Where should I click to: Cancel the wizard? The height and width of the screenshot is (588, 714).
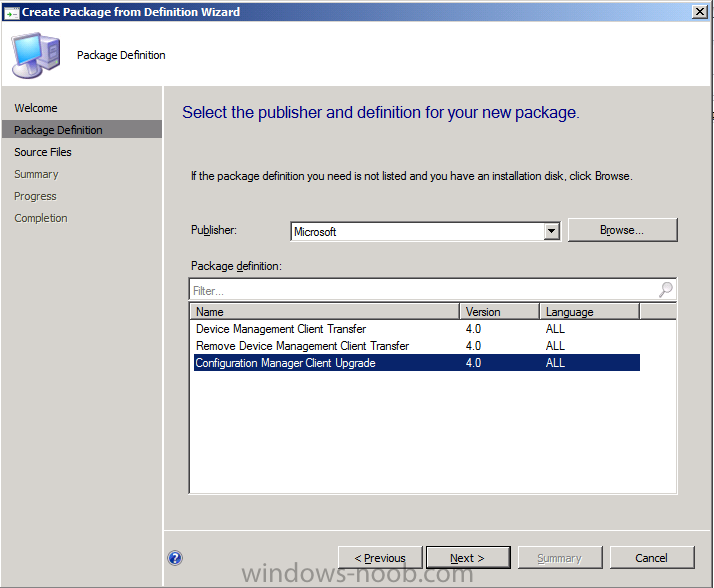click(652, 557)
